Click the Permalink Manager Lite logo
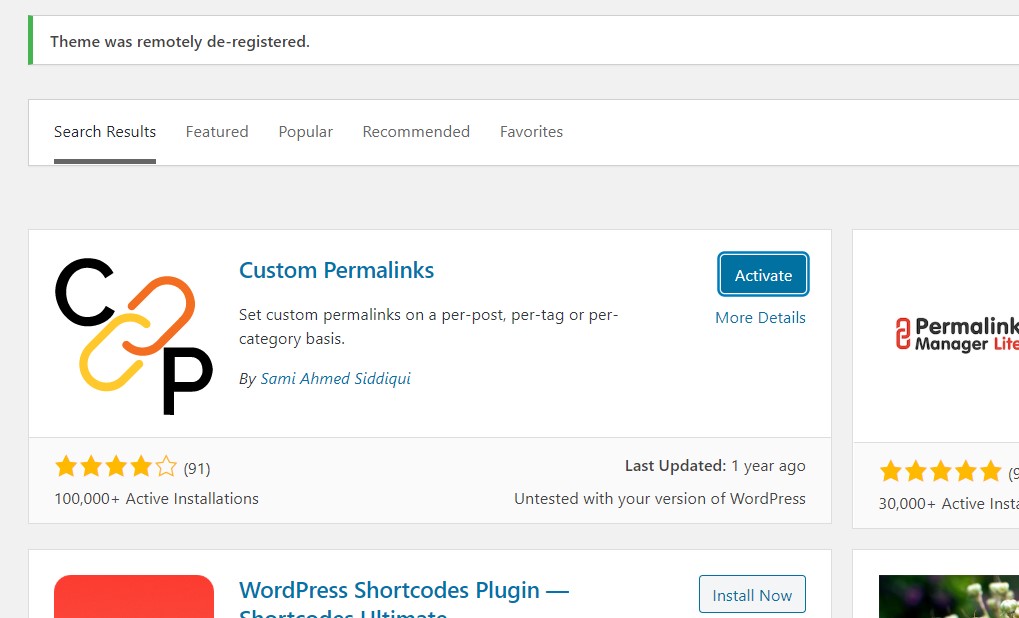The height and width of the screenshot is (618, 1019). pyautogui.click(x=957, y=334)
